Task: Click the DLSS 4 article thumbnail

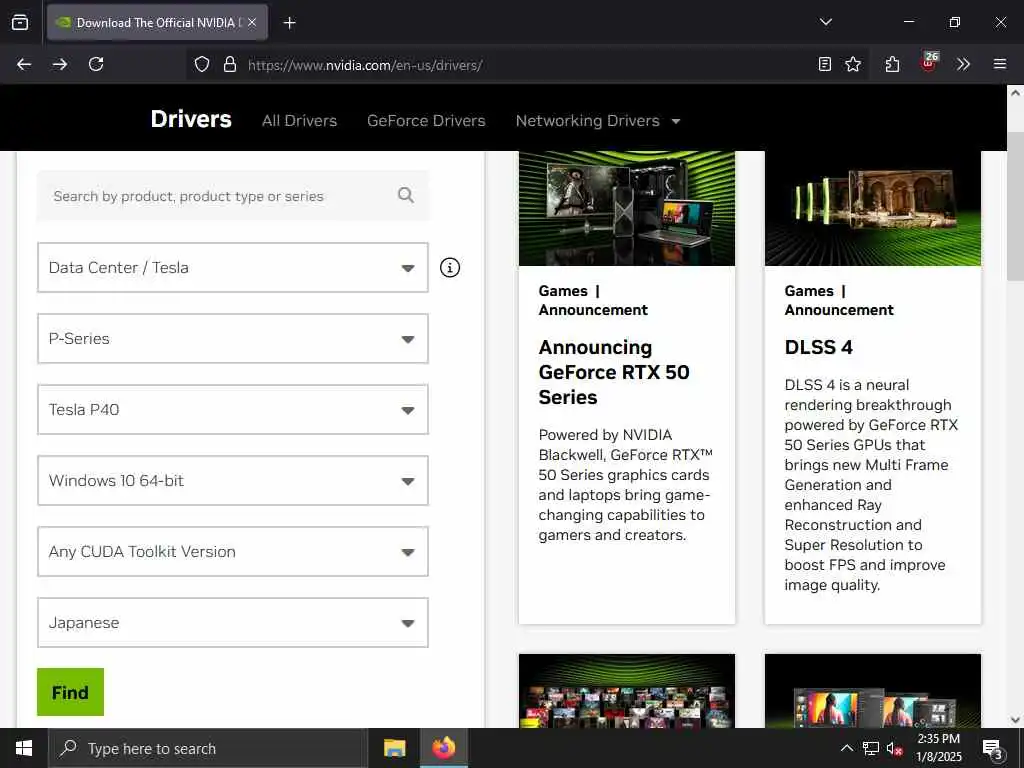Action: (872, 209)
